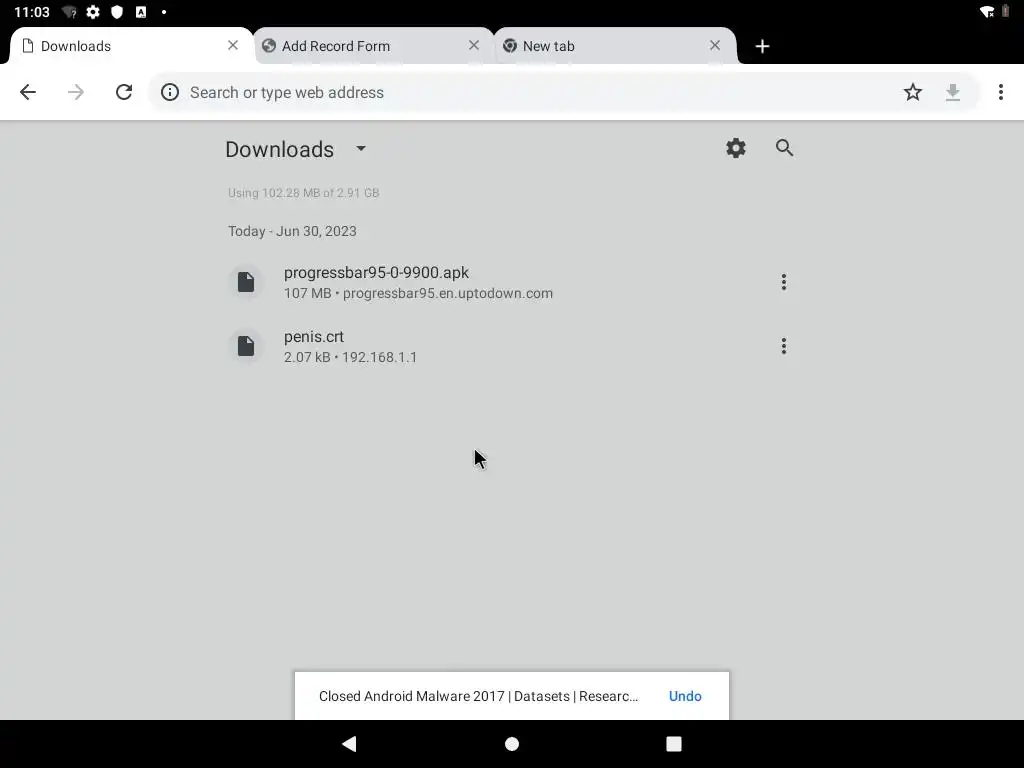Click 'Using 102.28 MB of 2.91 GB' text
1024x768 pixels.
[x=304, y=193]
